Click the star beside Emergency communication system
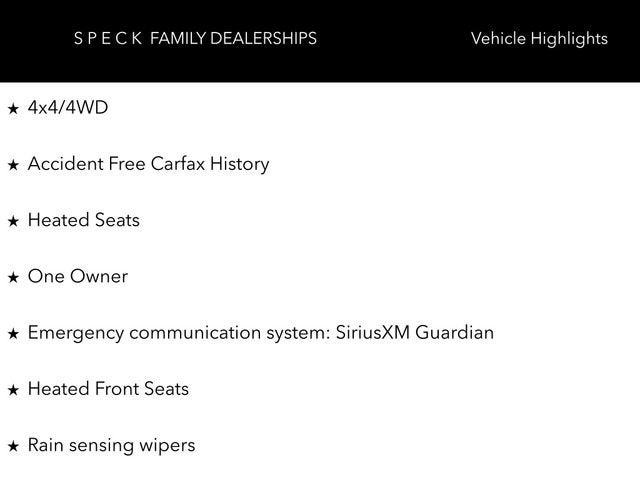The height and width of the screenshot is (480, 640). [x=13, y=333]
